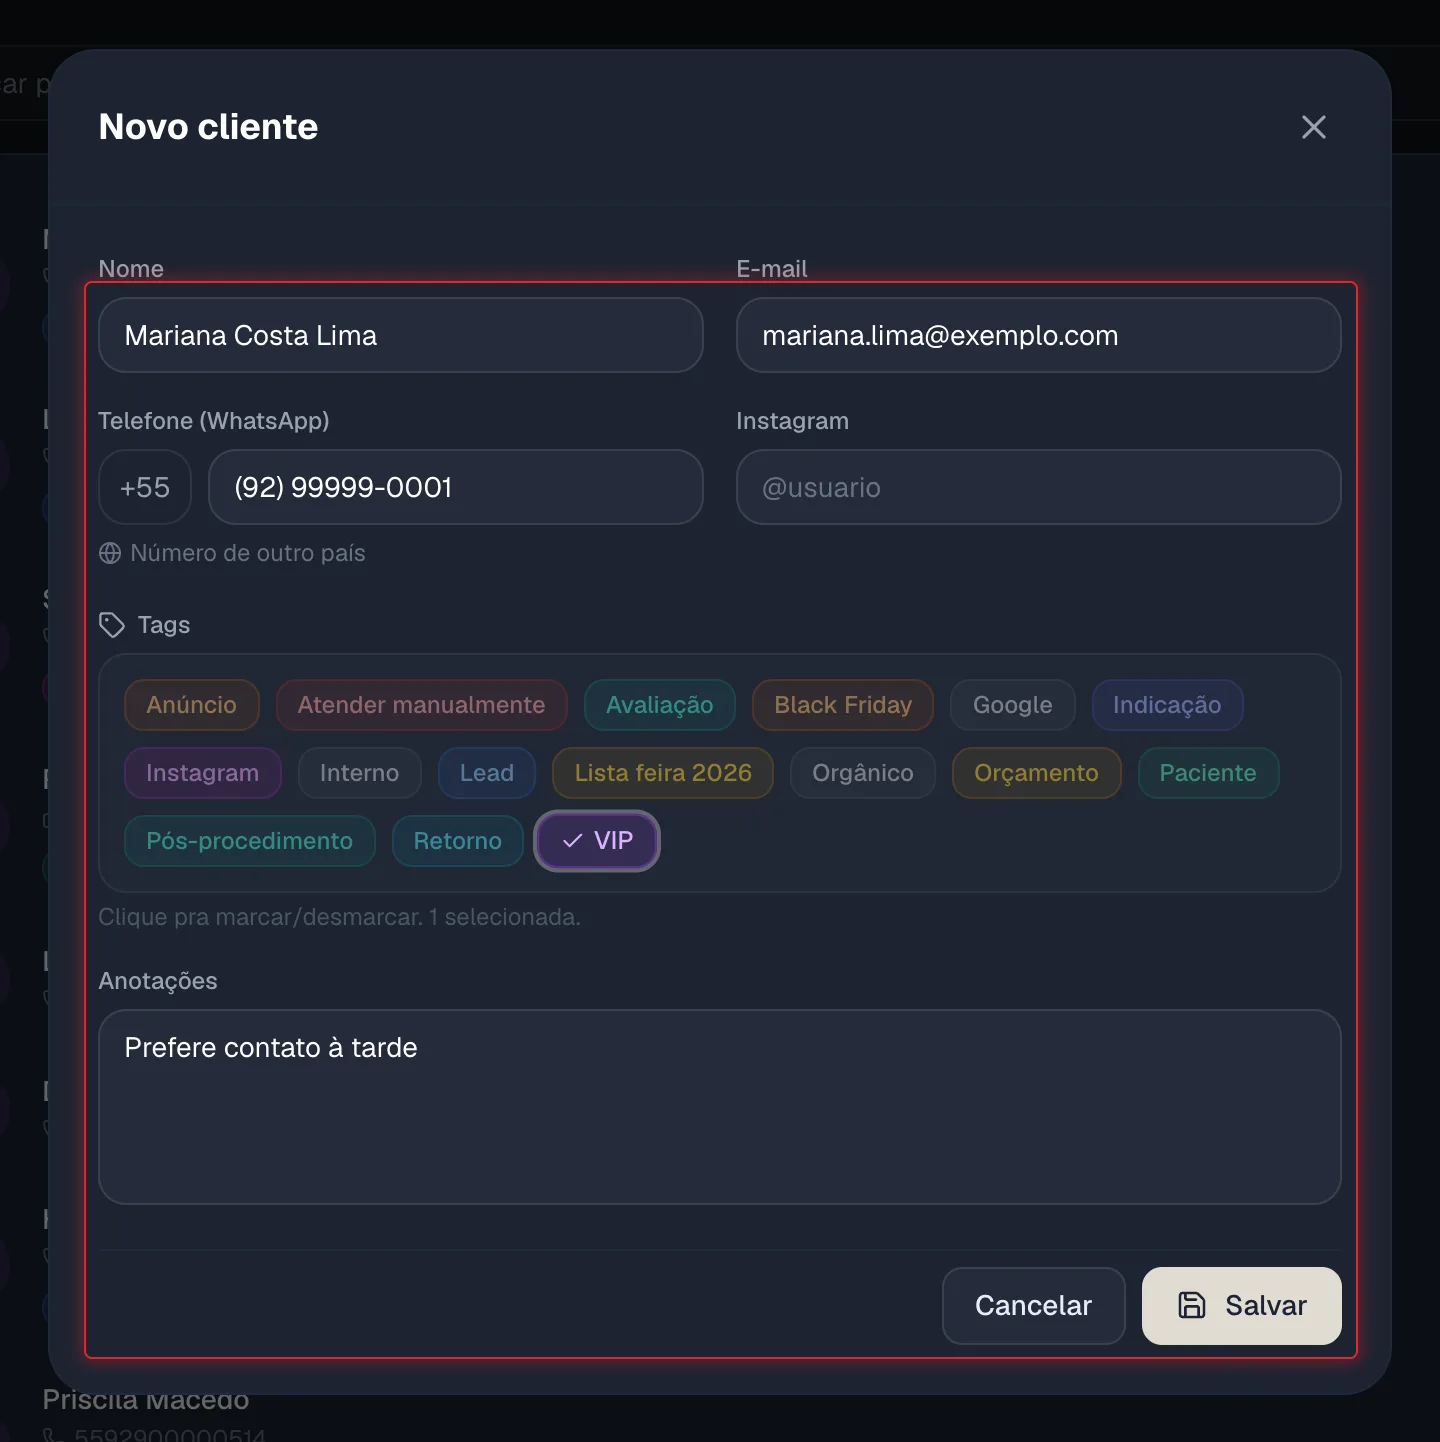Toggle the Lista feira 2026 tag
Image resolution: width=1440 pixels, height=1442 pixels.
click(663, 773)
